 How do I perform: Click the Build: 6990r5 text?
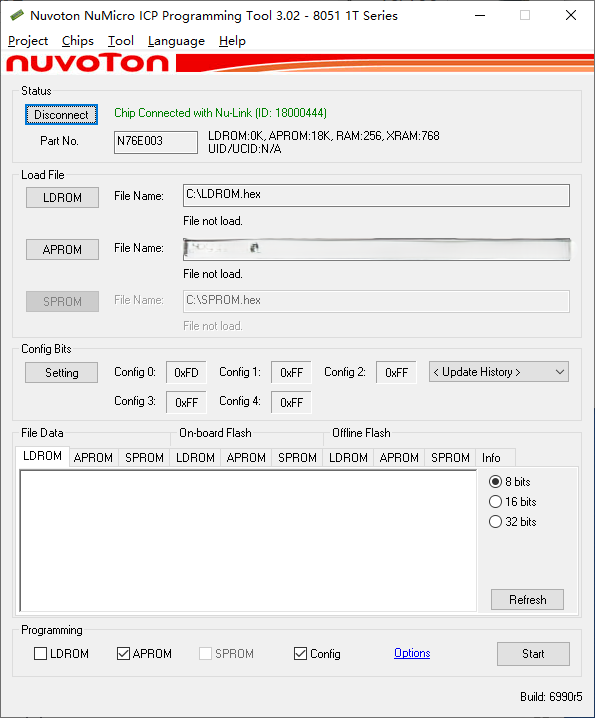coord(551,697)
